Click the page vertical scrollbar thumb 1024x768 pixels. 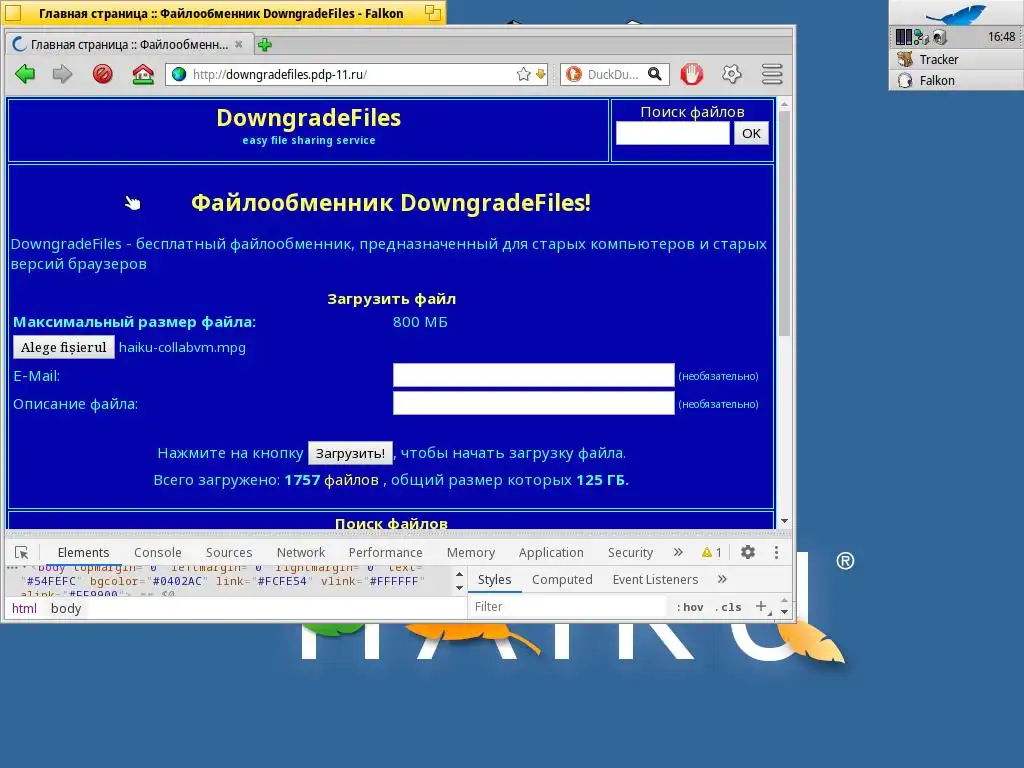[x=784, y=224]
